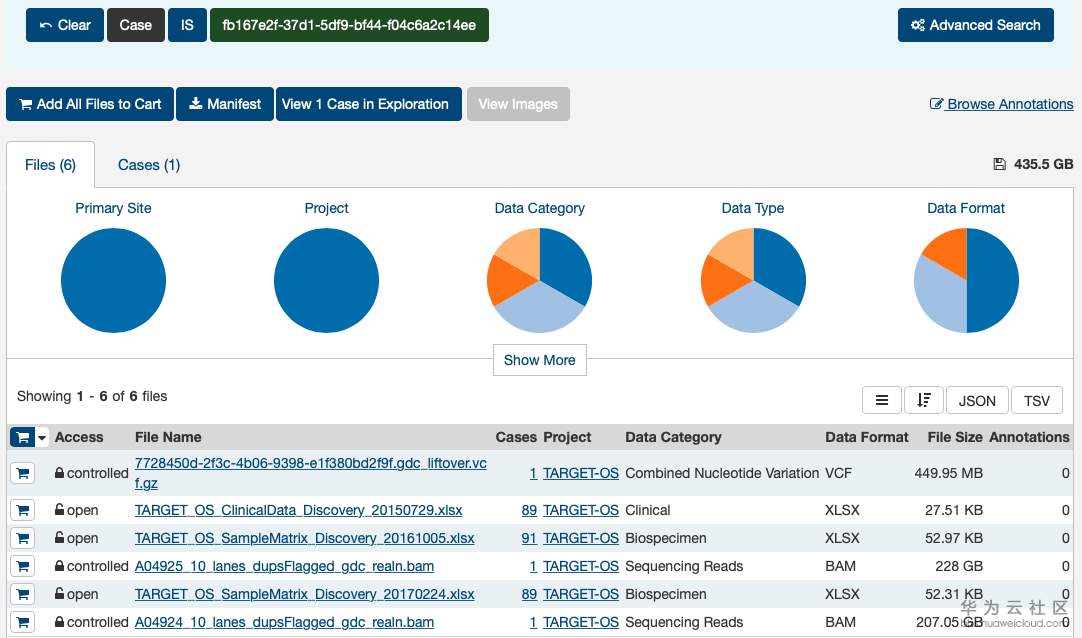
Task: Open A04924_10_lanes_dupsFlagged_gdc_realn.bam link
Action: [284, 622]
